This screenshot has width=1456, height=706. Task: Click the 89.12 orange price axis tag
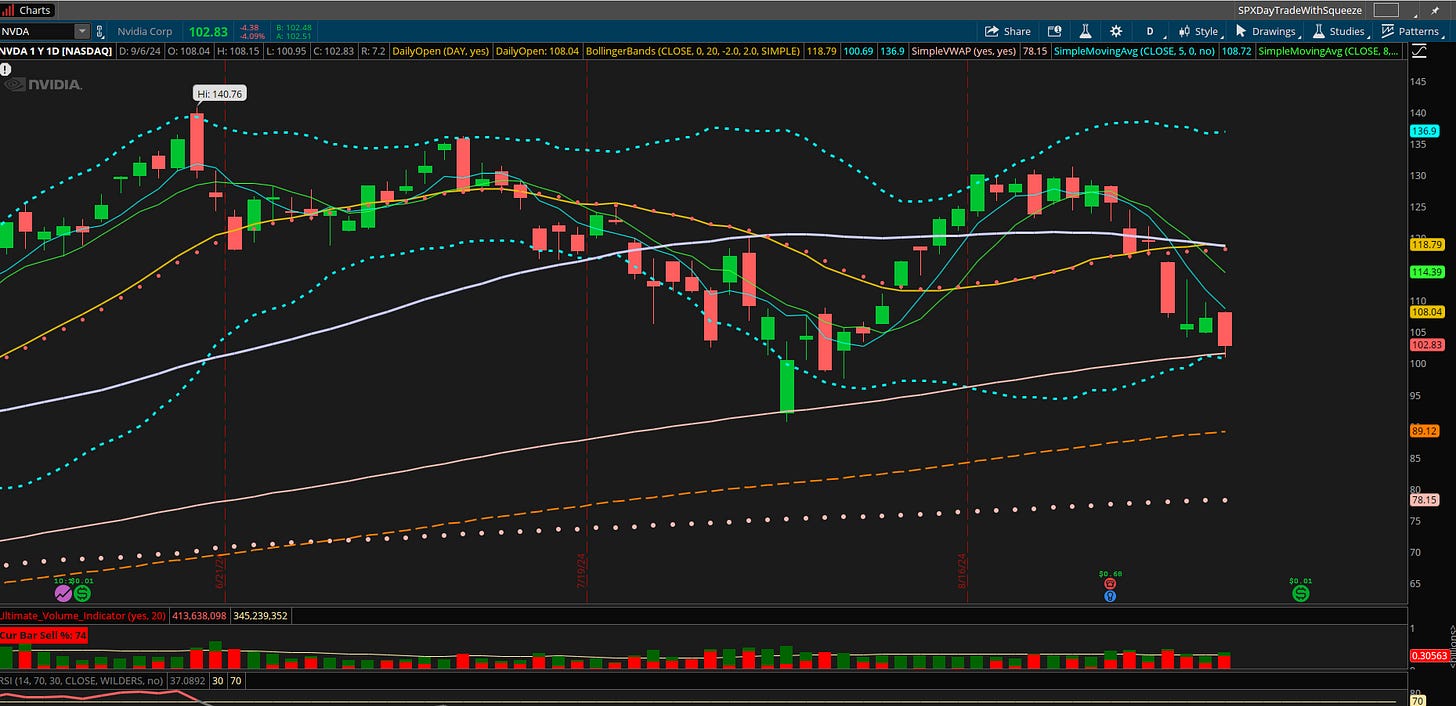(1424, 431)
